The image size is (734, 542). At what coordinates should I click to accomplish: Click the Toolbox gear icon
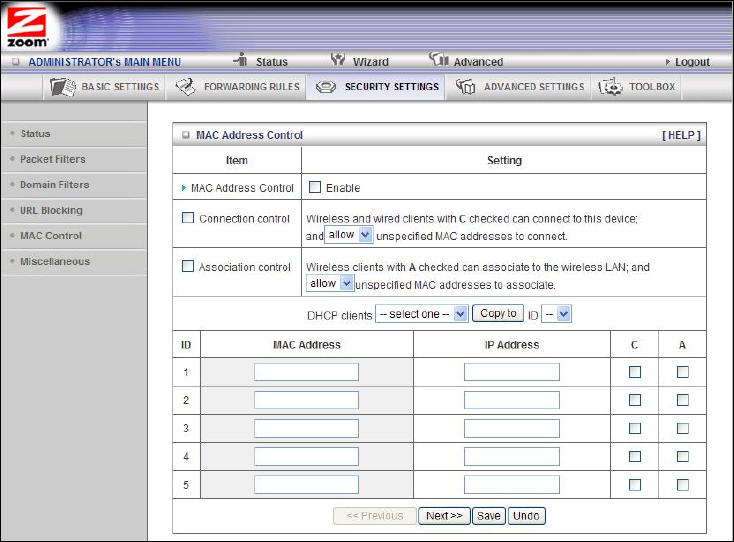(610, 87)
